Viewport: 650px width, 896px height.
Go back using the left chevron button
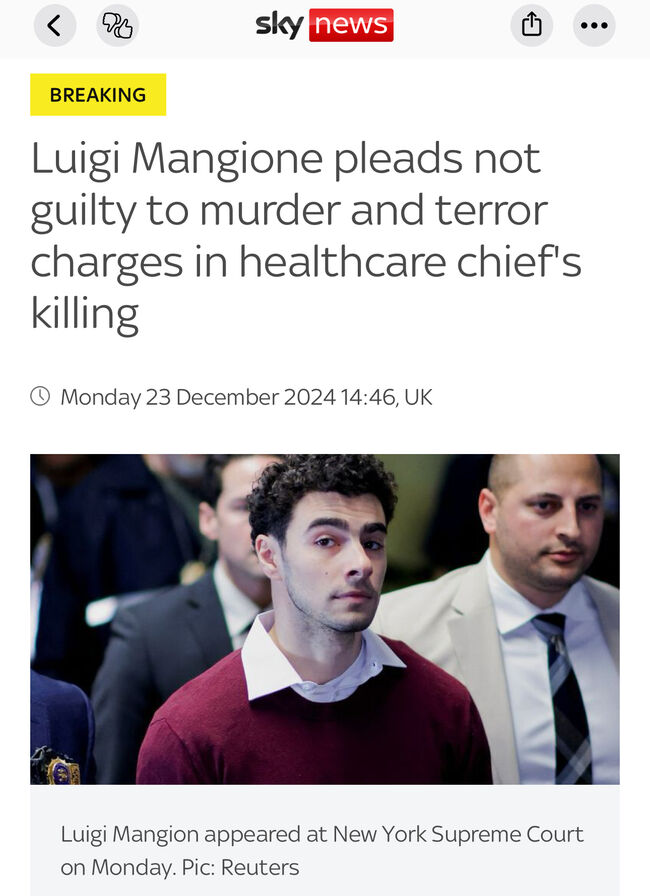pos(55,26)
